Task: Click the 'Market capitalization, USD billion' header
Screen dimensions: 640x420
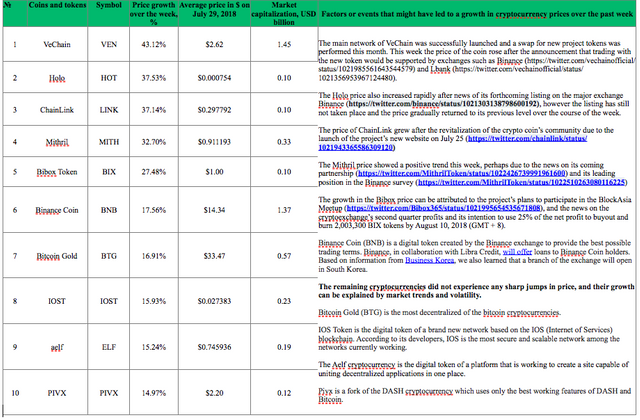Action: tap(284, 13)
